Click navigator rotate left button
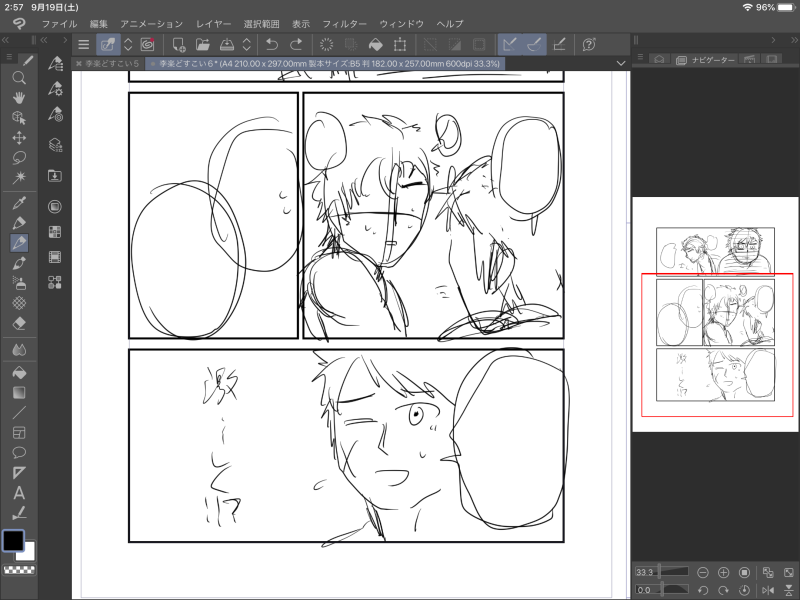 coord(703,590)
